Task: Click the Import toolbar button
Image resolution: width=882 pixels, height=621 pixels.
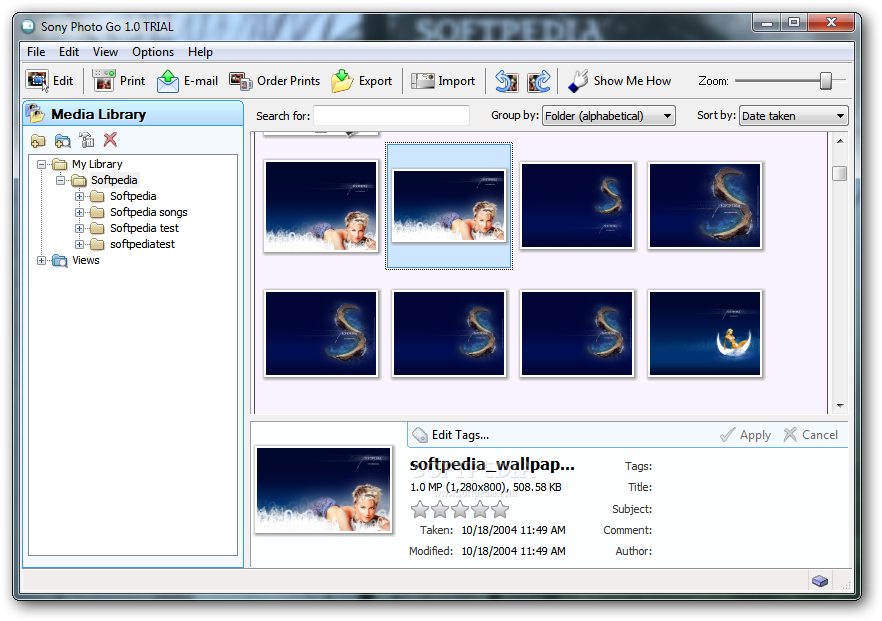Action: pos(443,81)
